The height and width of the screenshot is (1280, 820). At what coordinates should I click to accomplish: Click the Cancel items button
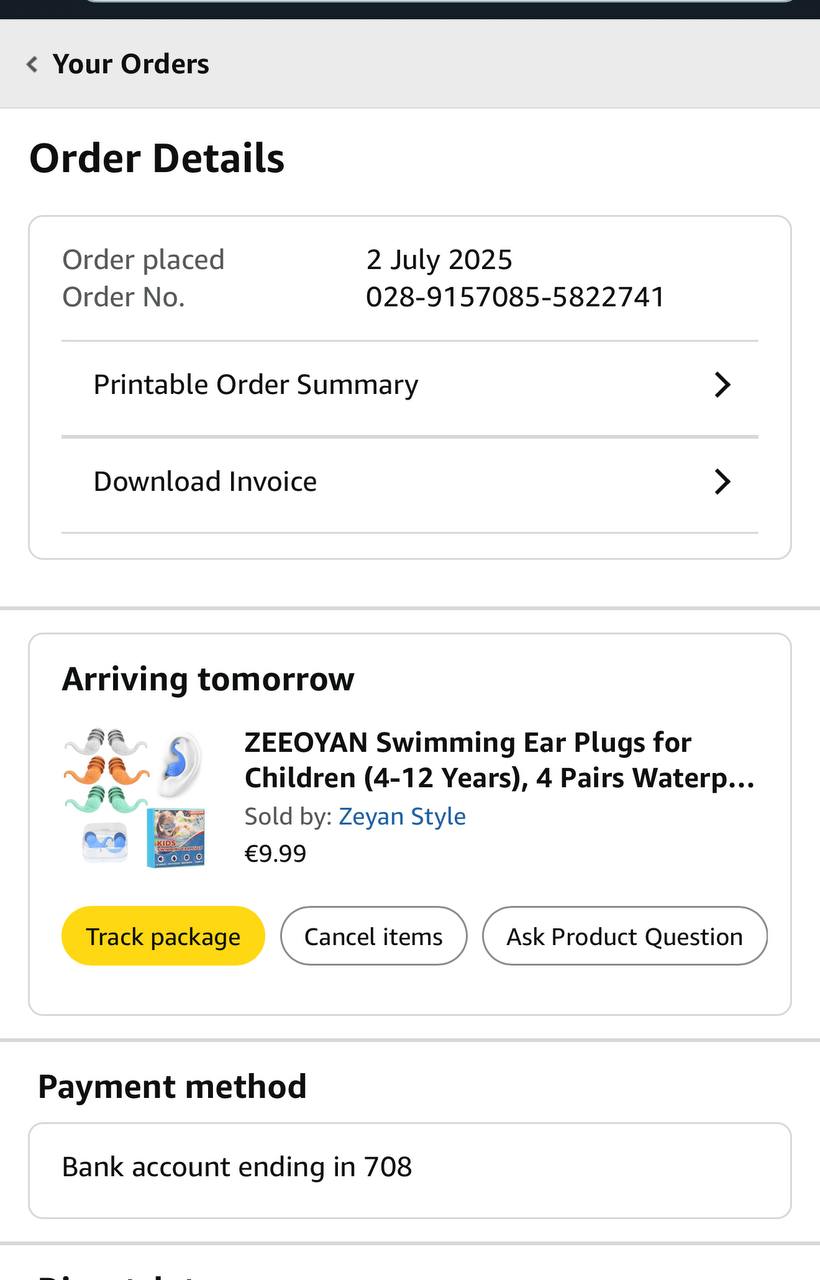point(373,936)
